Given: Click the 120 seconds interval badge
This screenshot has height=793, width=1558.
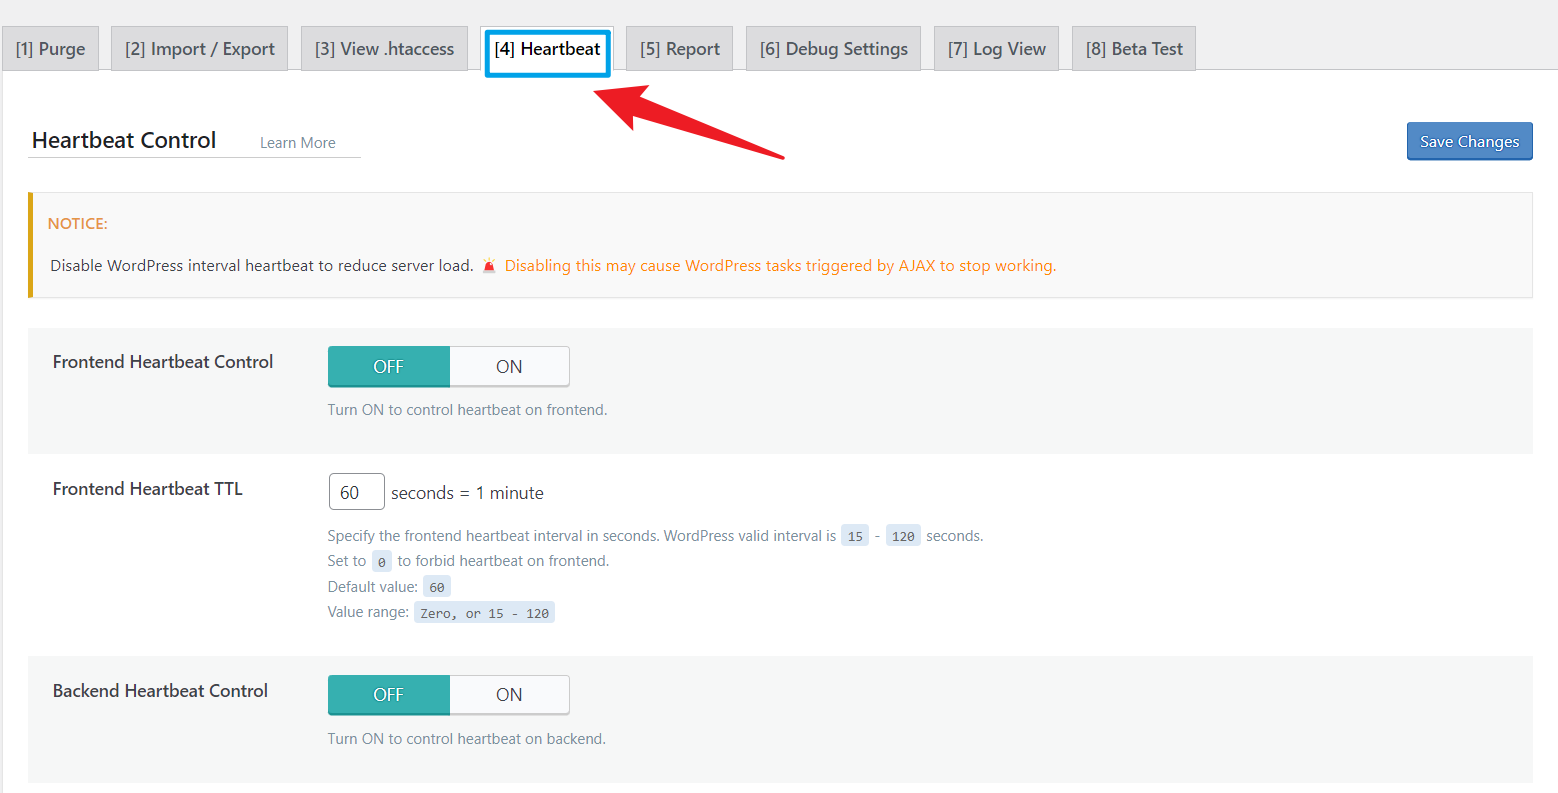Looking at the screenshot, I should [903, 535].
